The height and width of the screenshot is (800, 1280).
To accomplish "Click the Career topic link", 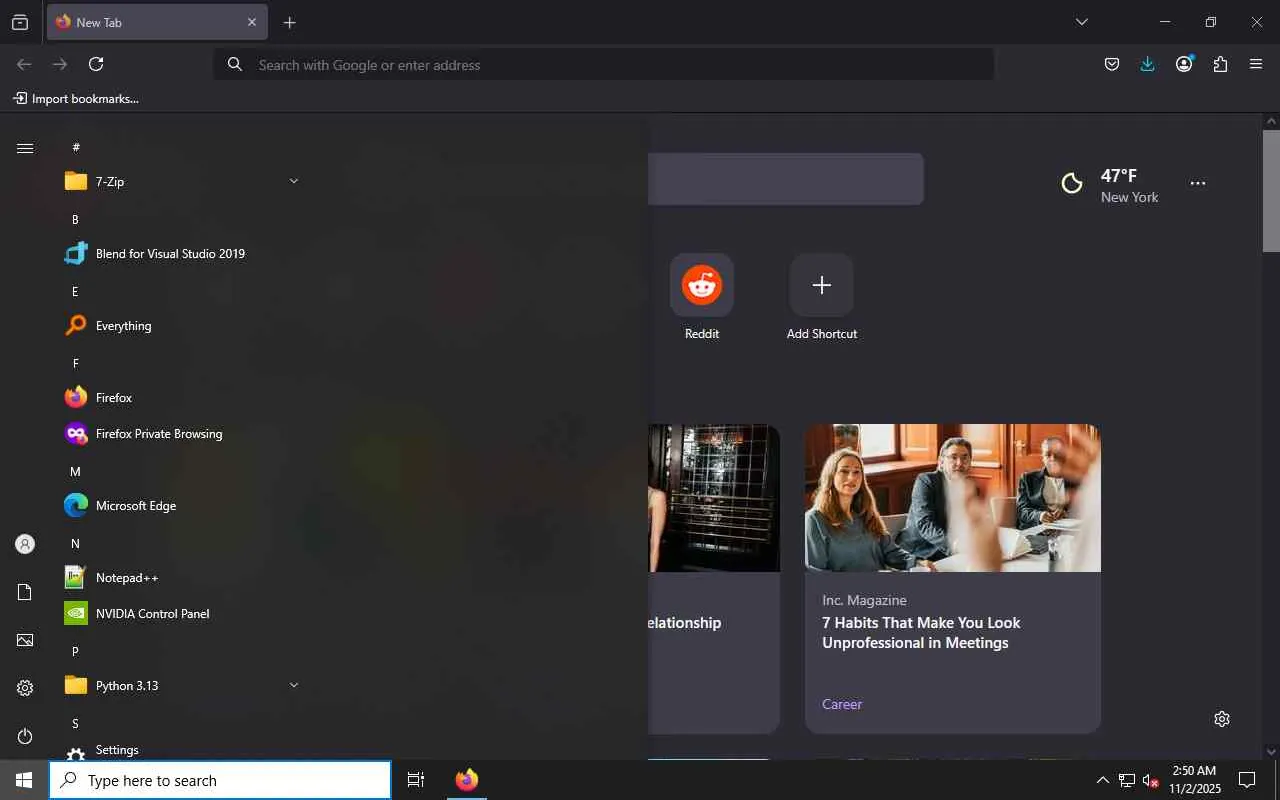I will [x=842, y=704].
